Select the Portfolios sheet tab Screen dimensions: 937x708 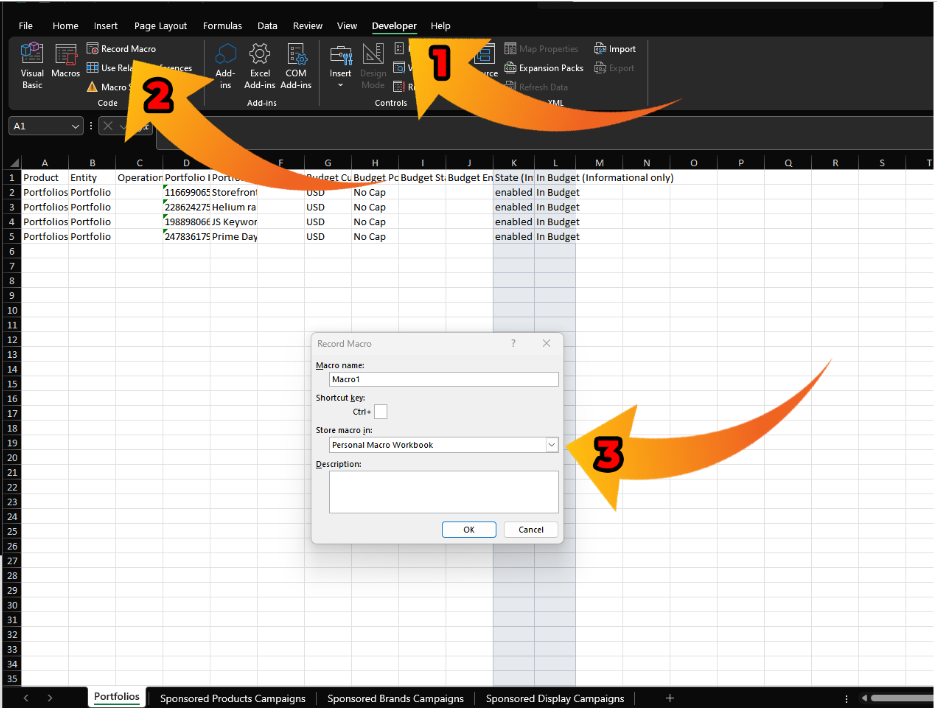(117, 697)
